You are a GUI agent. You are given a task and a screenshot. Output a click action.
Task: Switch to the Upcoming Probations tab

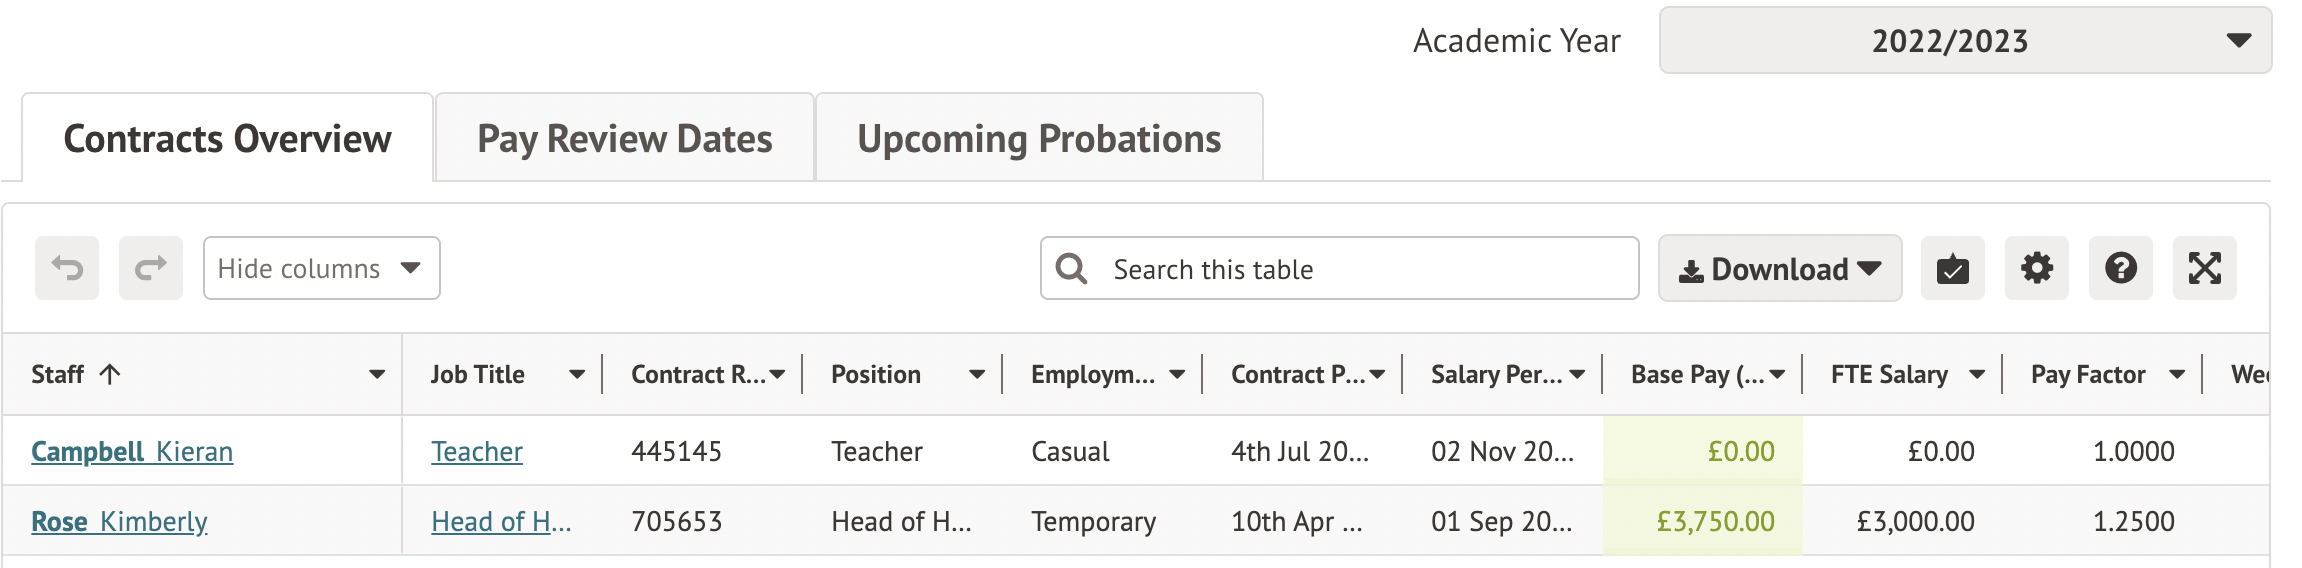1039,139
